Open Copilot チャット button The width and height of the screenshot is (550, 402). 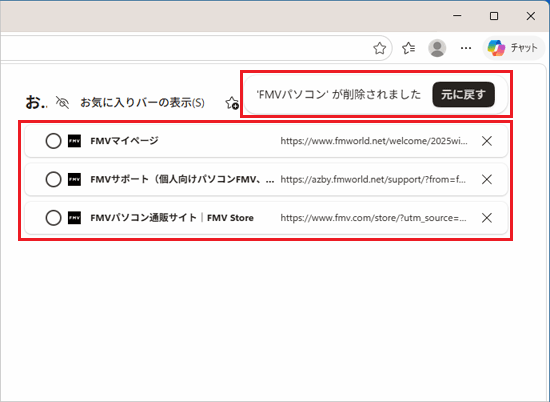(513, 48)
